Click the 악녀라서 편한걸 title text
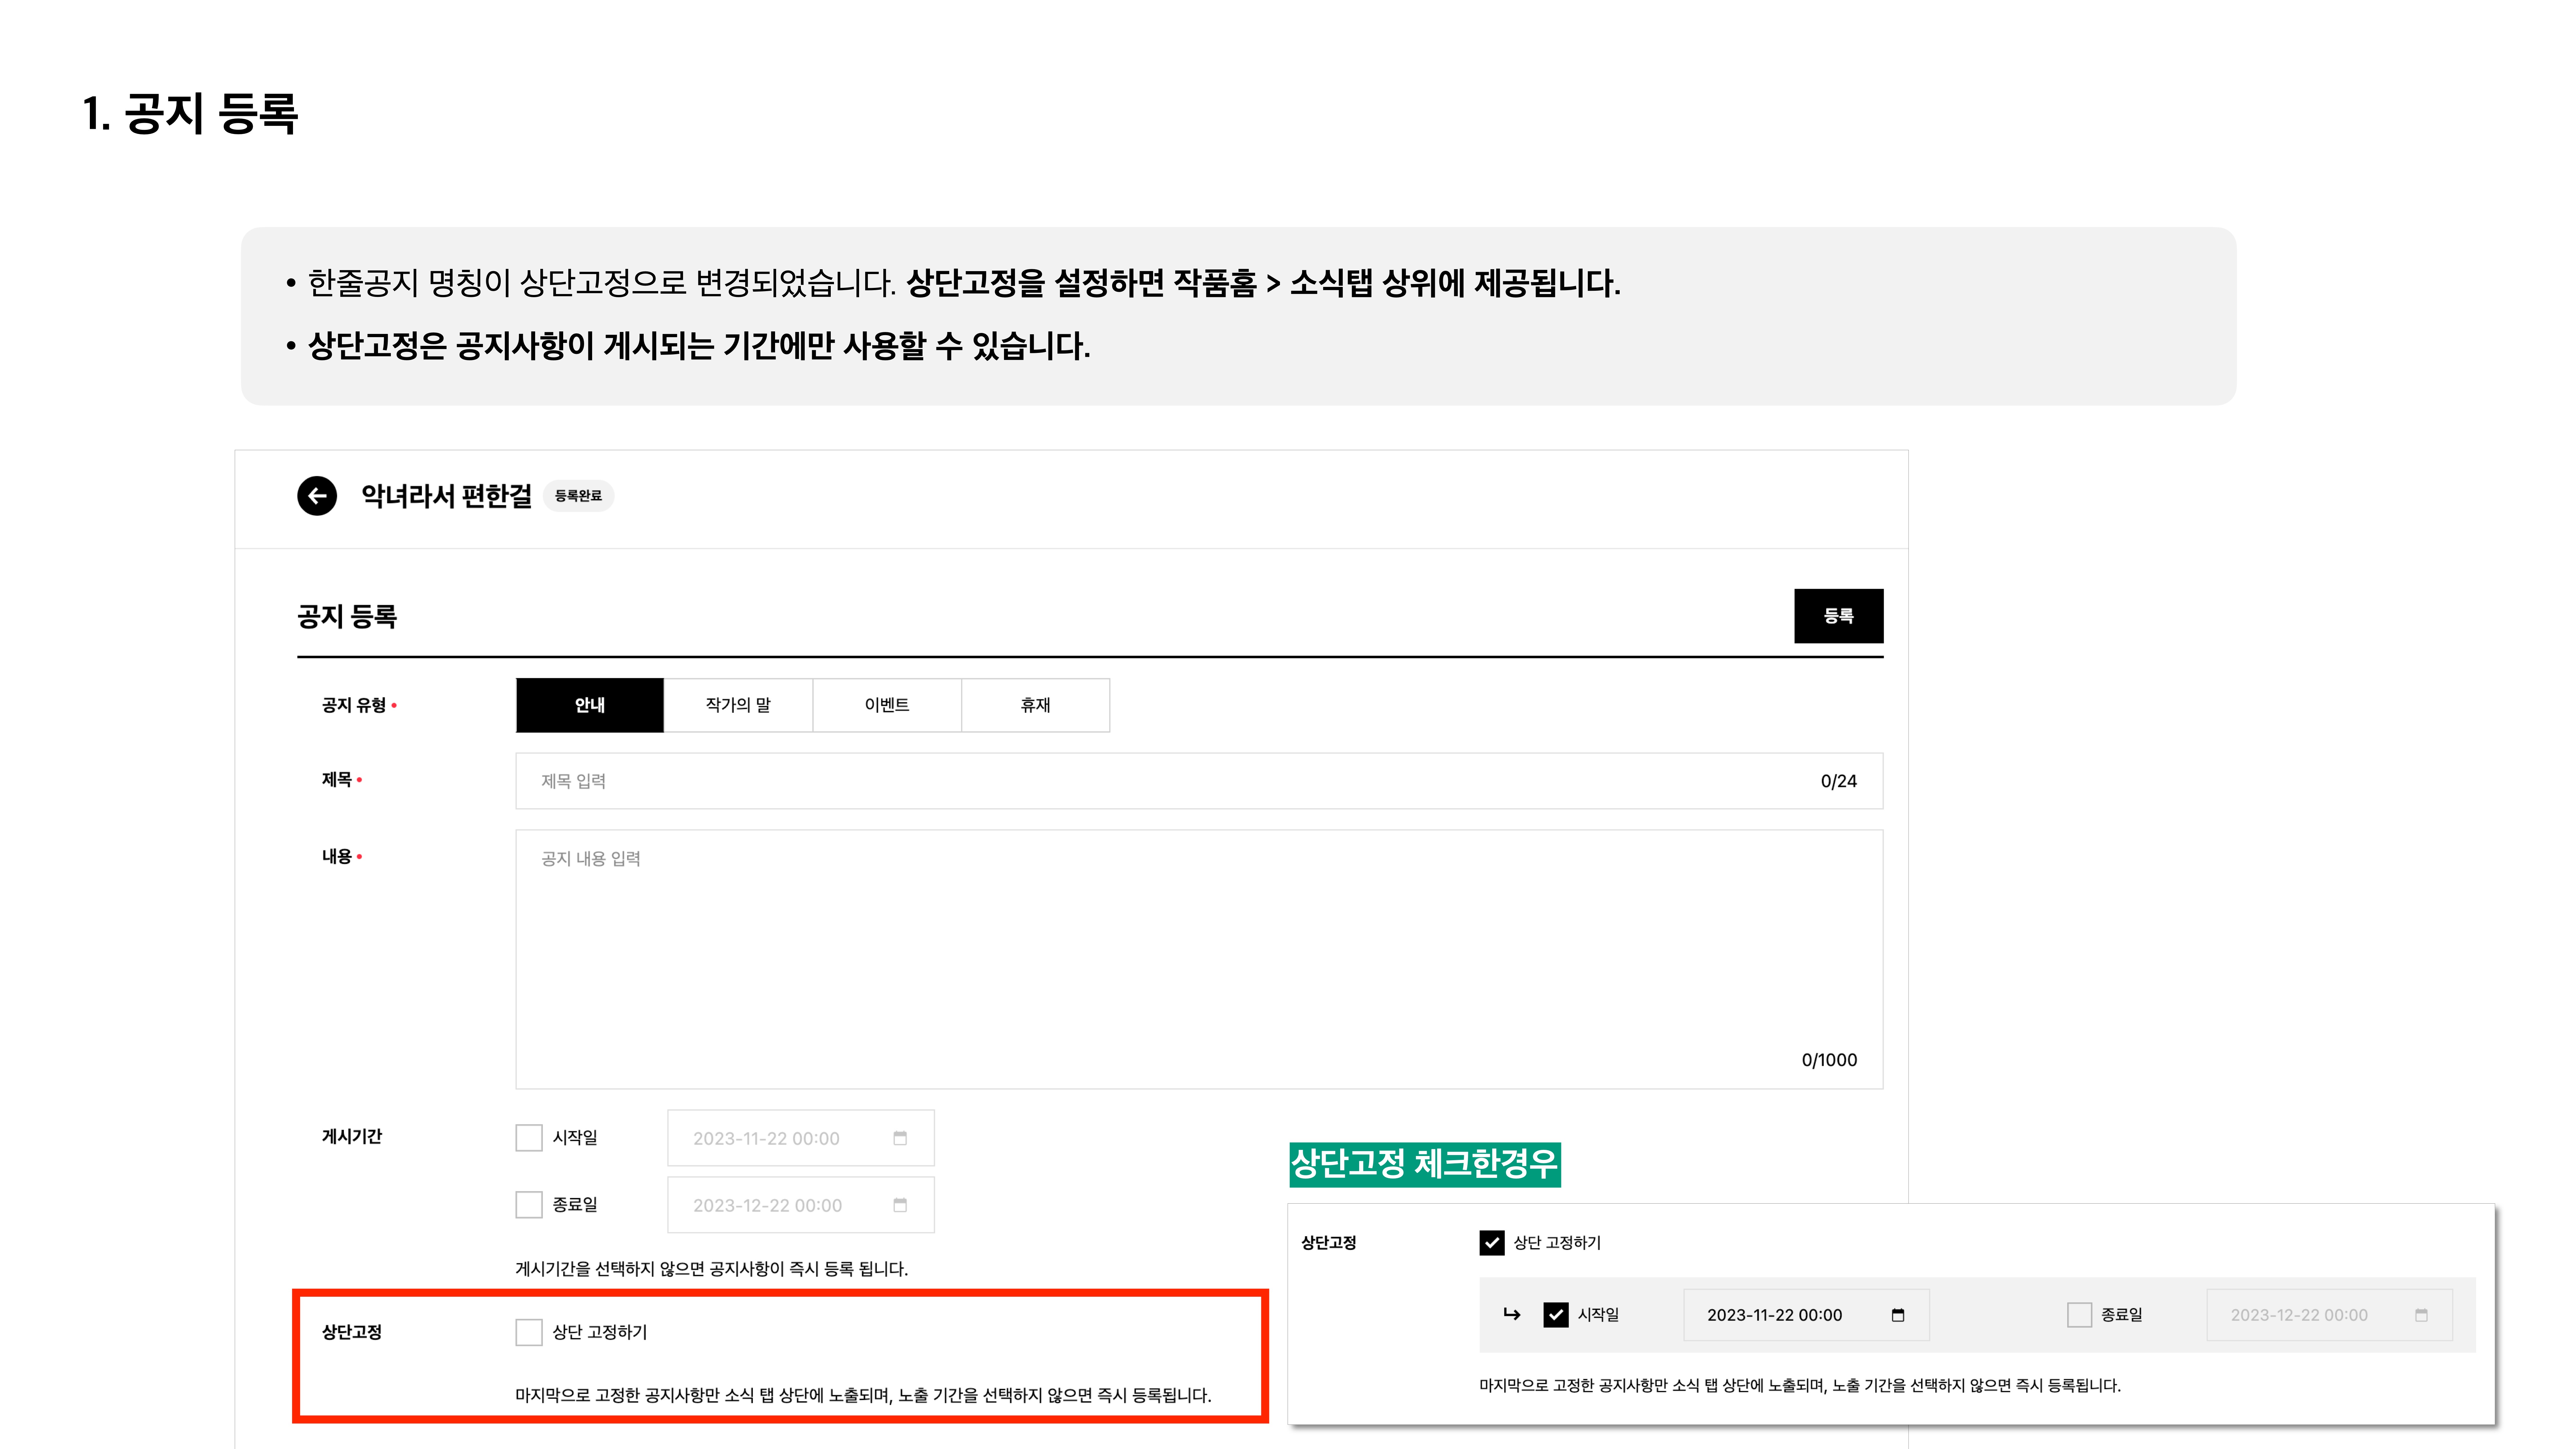2576x1449 pixels. tap(447, 496)
